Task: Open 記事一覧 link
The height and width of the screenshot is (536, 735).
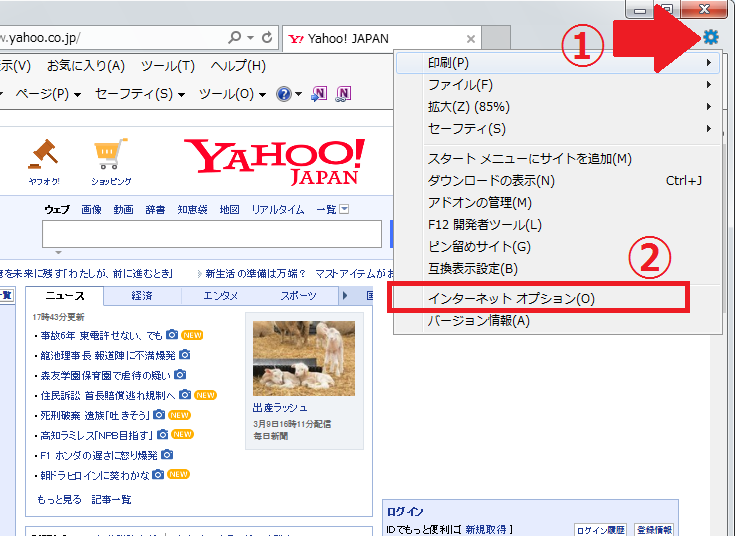Action: click(111, 499)
